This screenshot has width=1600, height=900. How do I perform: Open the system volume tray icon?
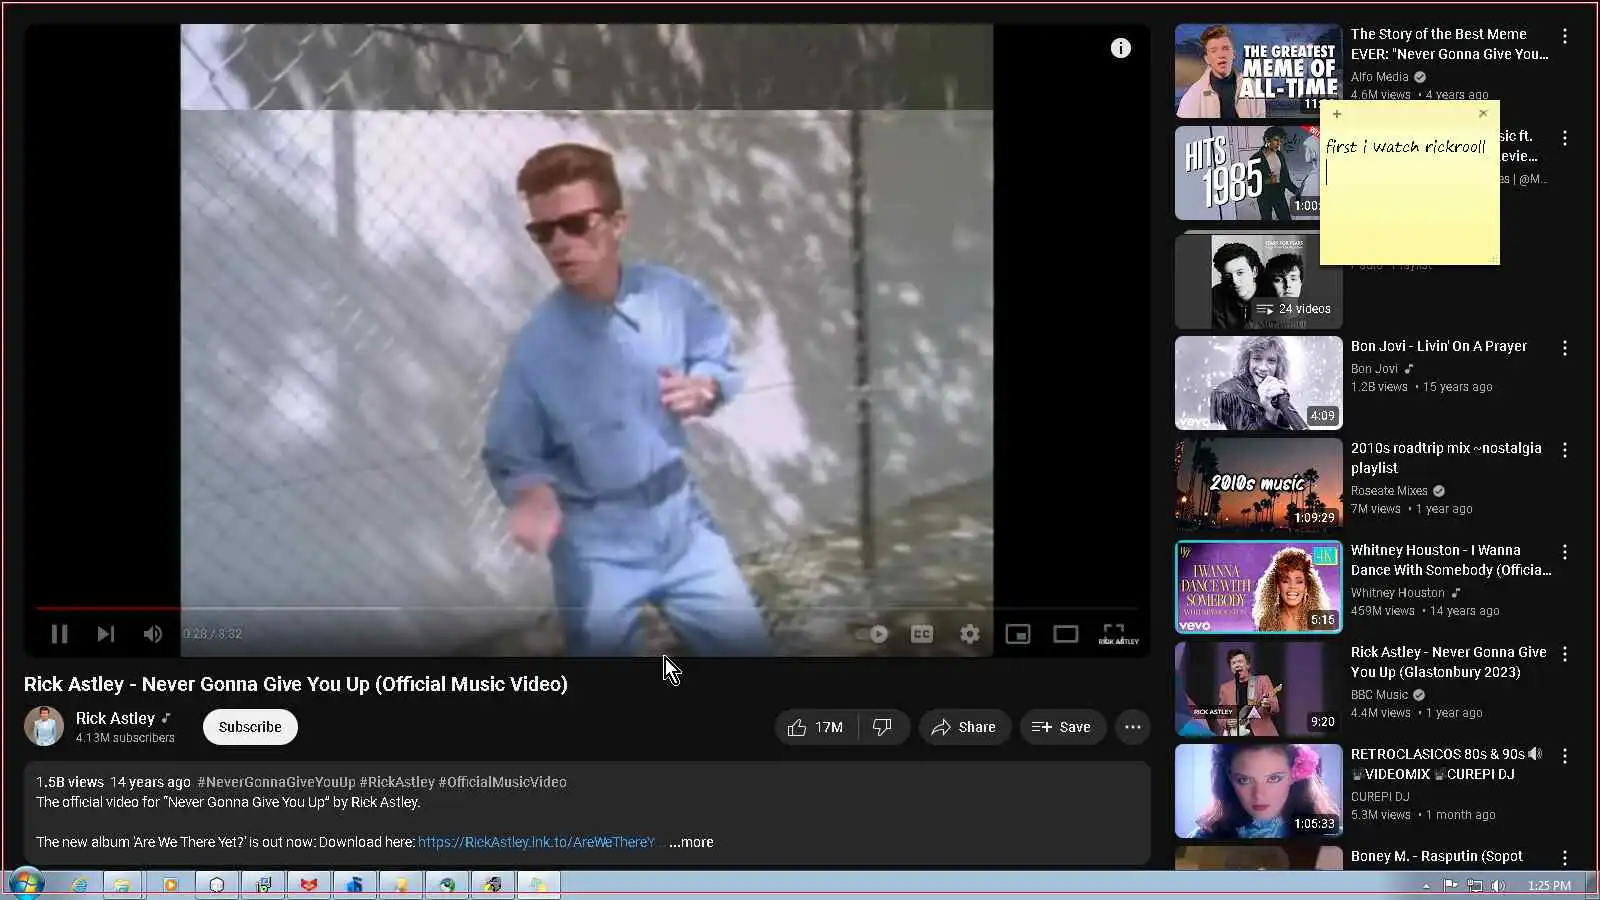click(1498, 886)
